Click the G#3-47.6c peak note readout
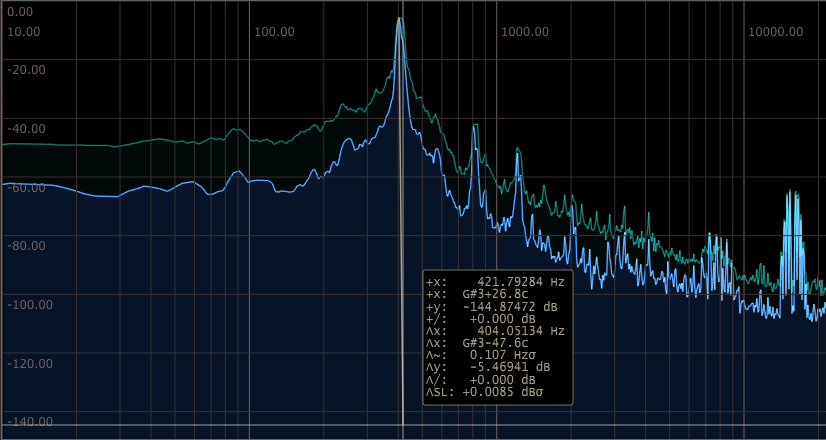 495,343
